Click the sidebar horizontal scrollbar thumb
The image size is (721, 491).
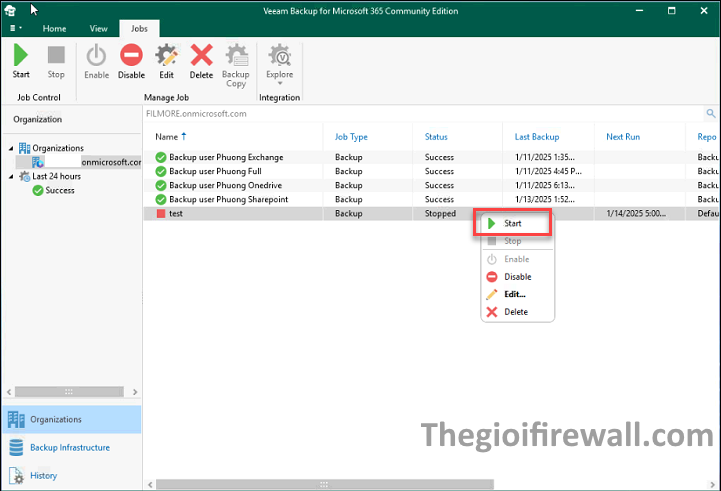(69, 392)
